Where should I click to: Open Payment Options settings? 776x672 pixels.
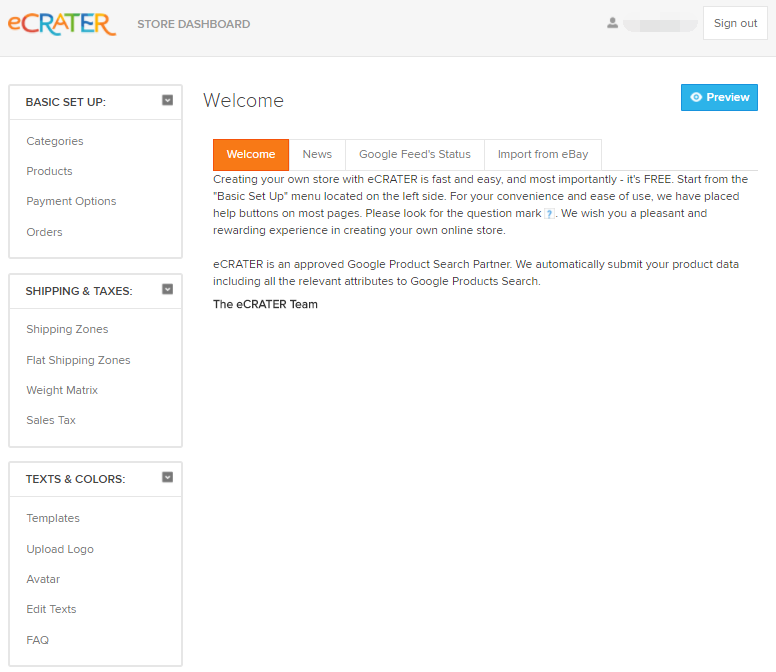click(x=71, y=201)
